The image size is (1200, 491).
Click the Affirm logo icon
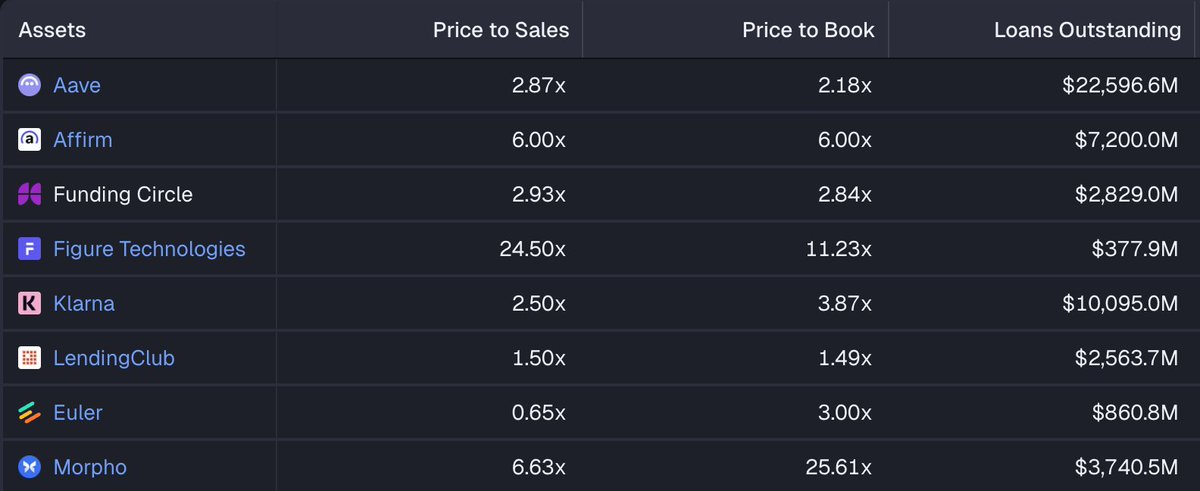coord(29,140)
